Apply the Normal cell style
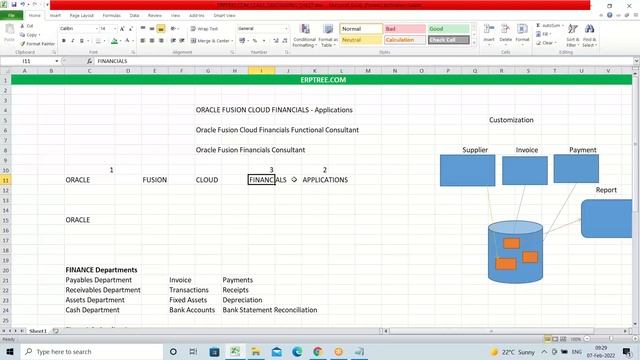Viewport: 640px width, 360px height. point(361,29)
